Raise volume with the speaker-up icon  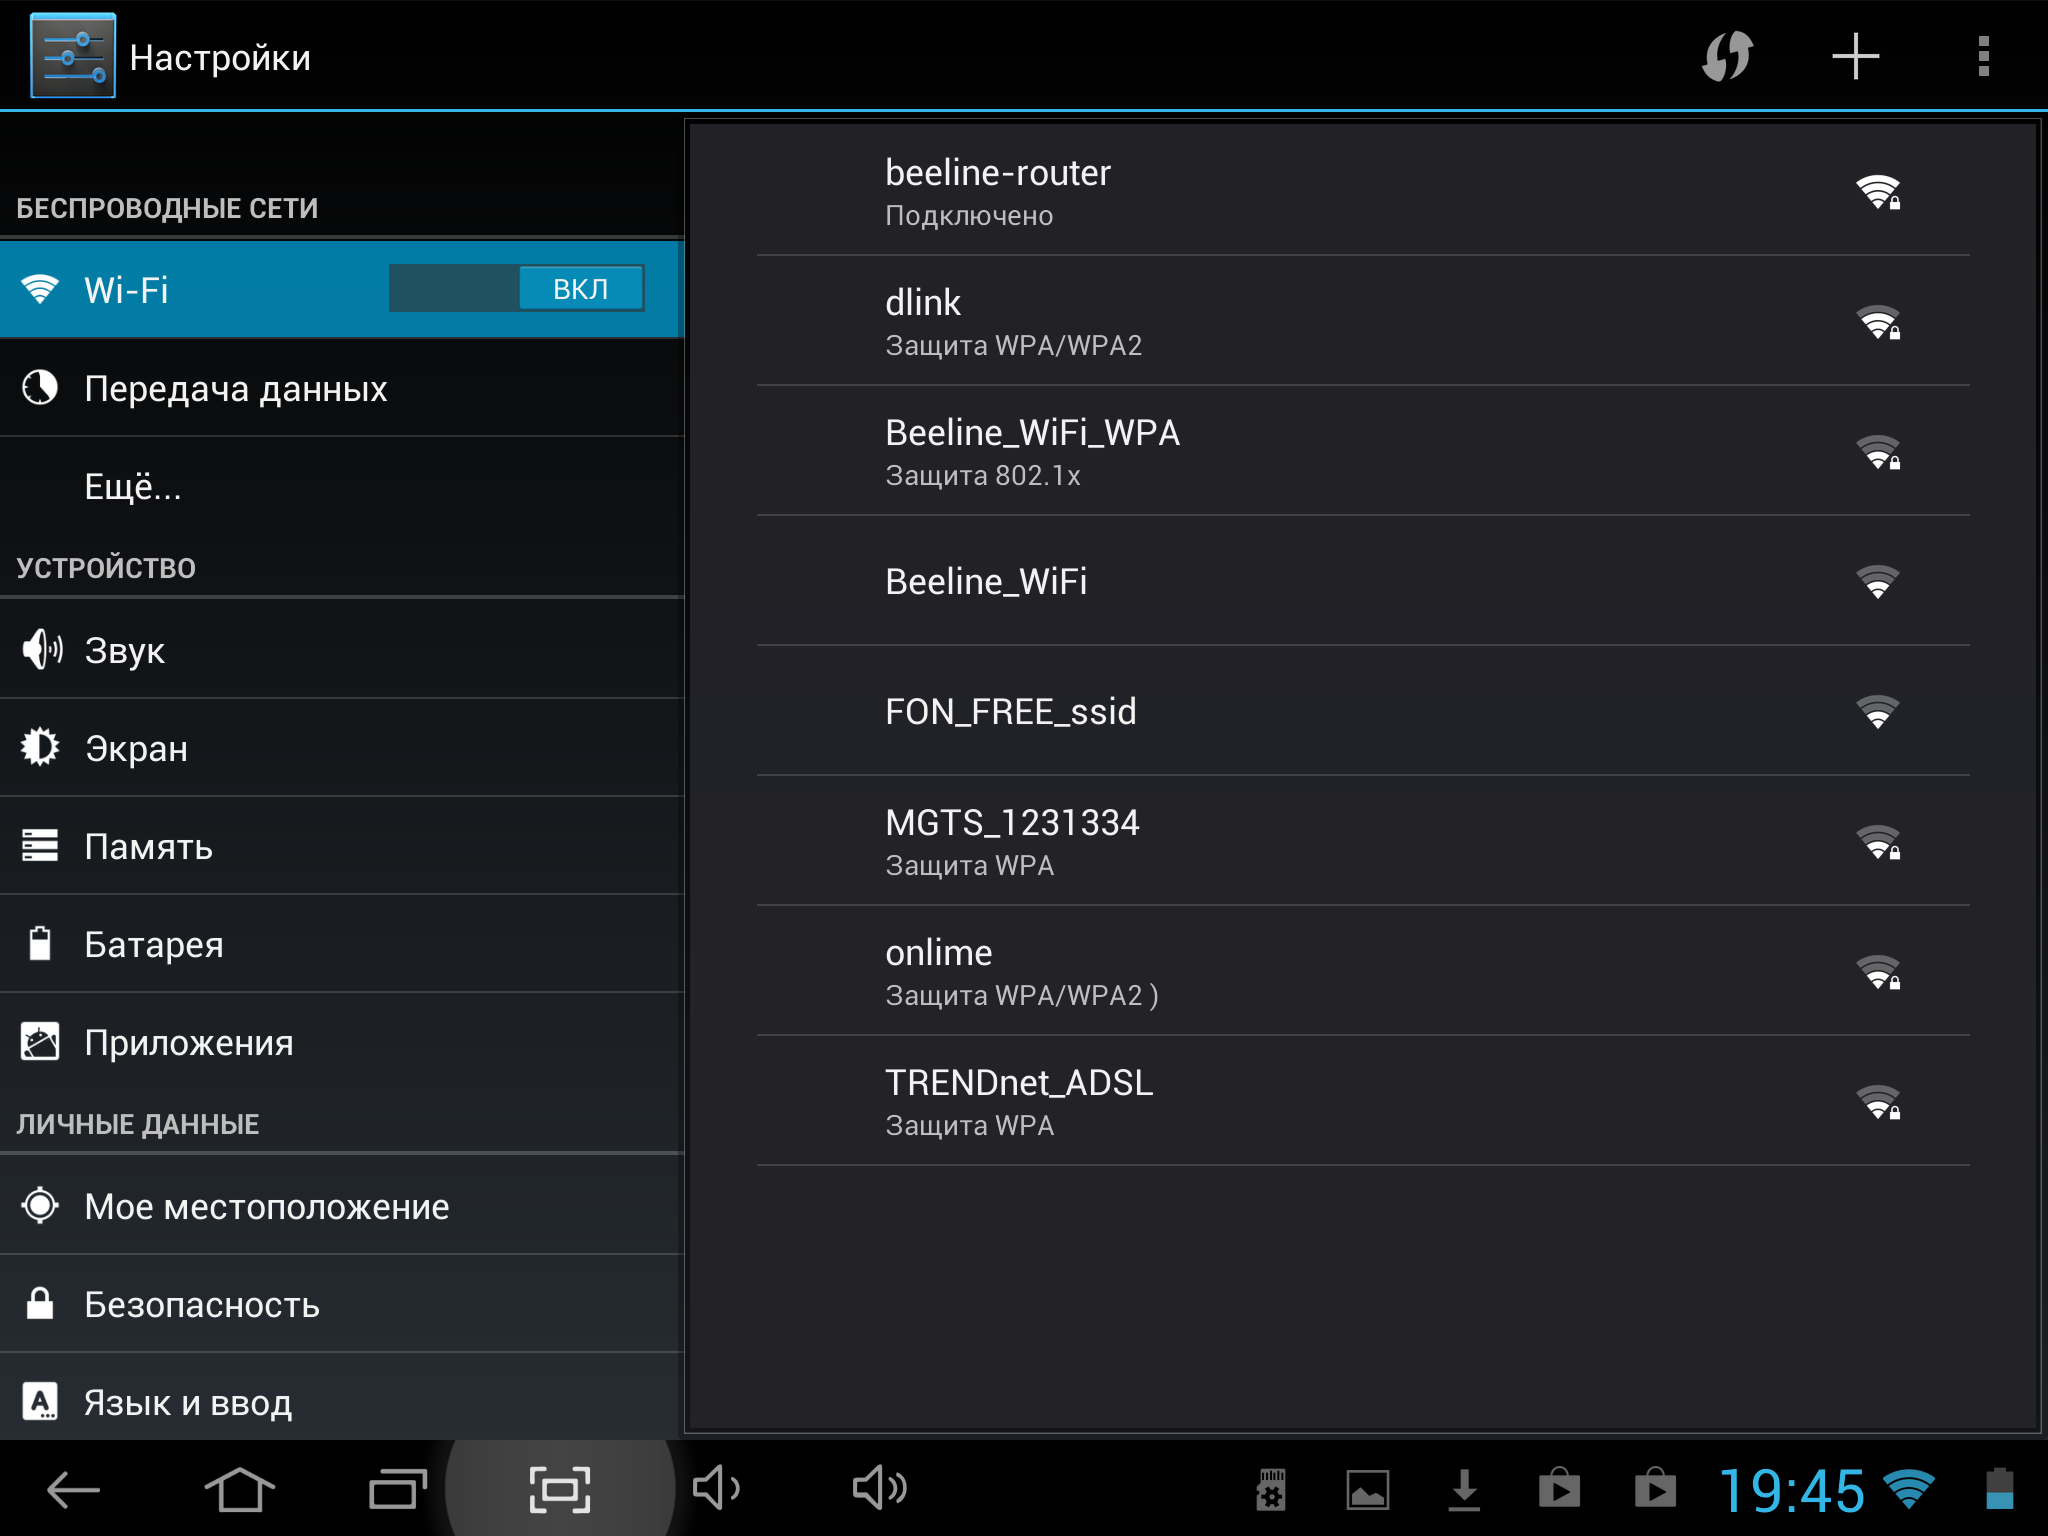click(879, 1488)
